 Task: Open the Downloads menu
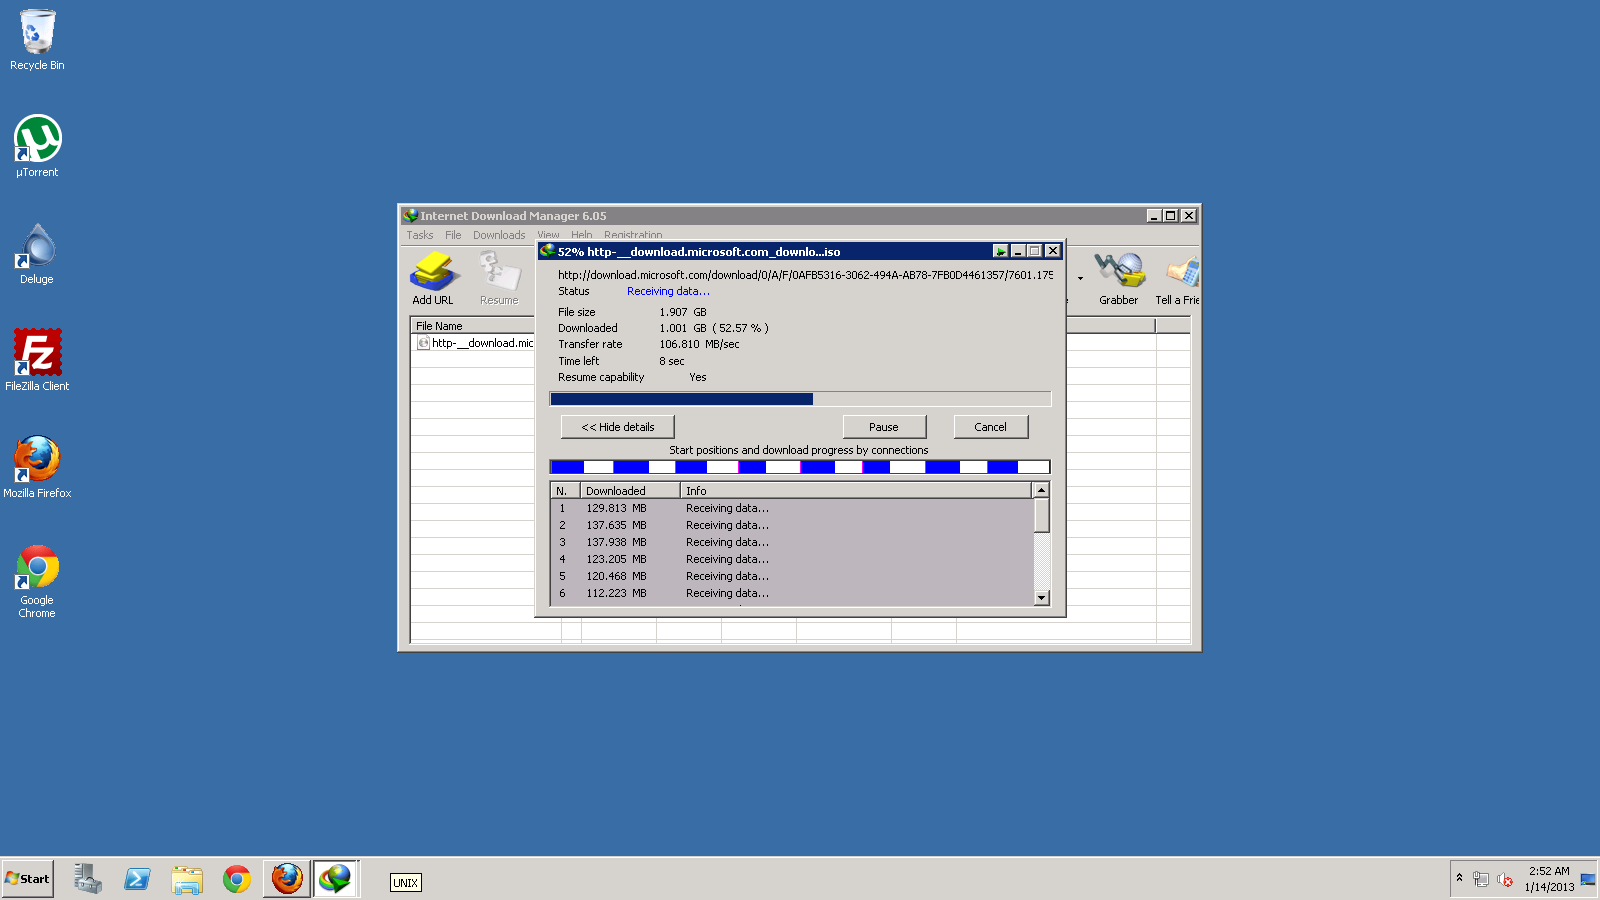tap(499, 235)
